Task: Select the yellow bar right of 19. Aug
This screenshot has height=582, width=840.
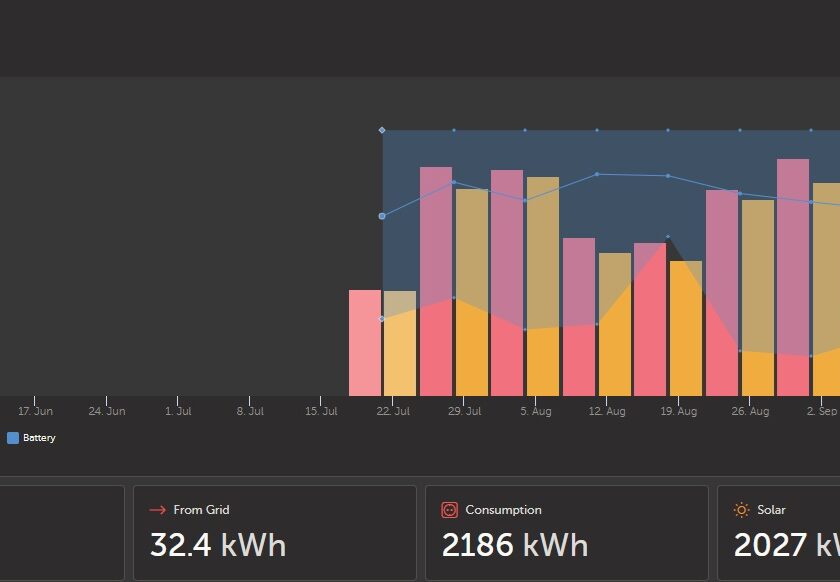Action: tap(686, 328)
